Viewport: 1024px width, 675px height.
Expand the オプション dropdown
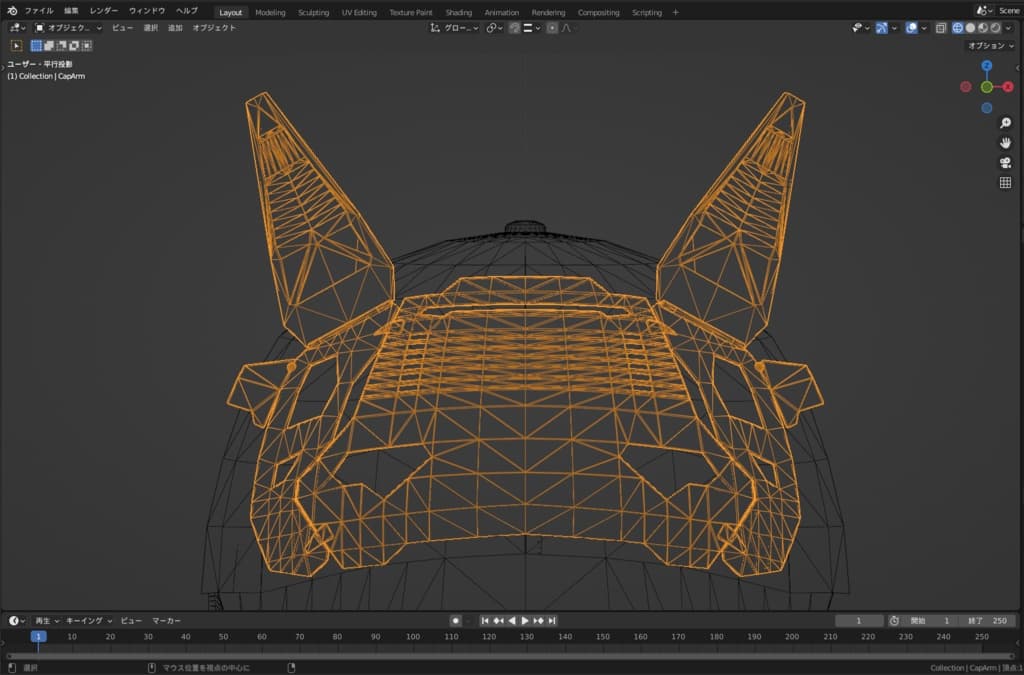[x=992, y=46]
